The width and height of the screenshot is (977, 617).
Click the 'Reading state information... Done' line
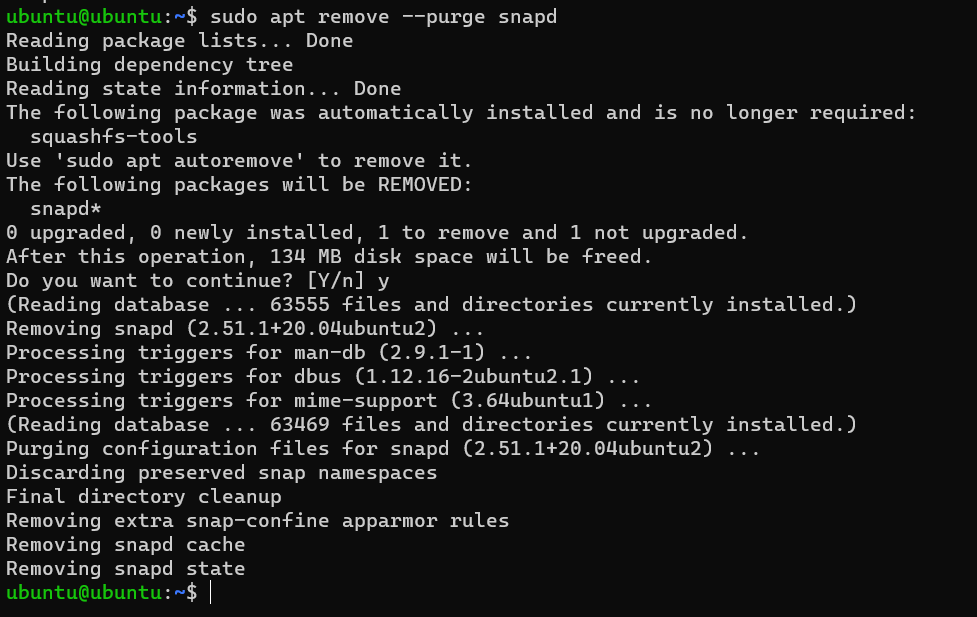[x=204, y=89]
